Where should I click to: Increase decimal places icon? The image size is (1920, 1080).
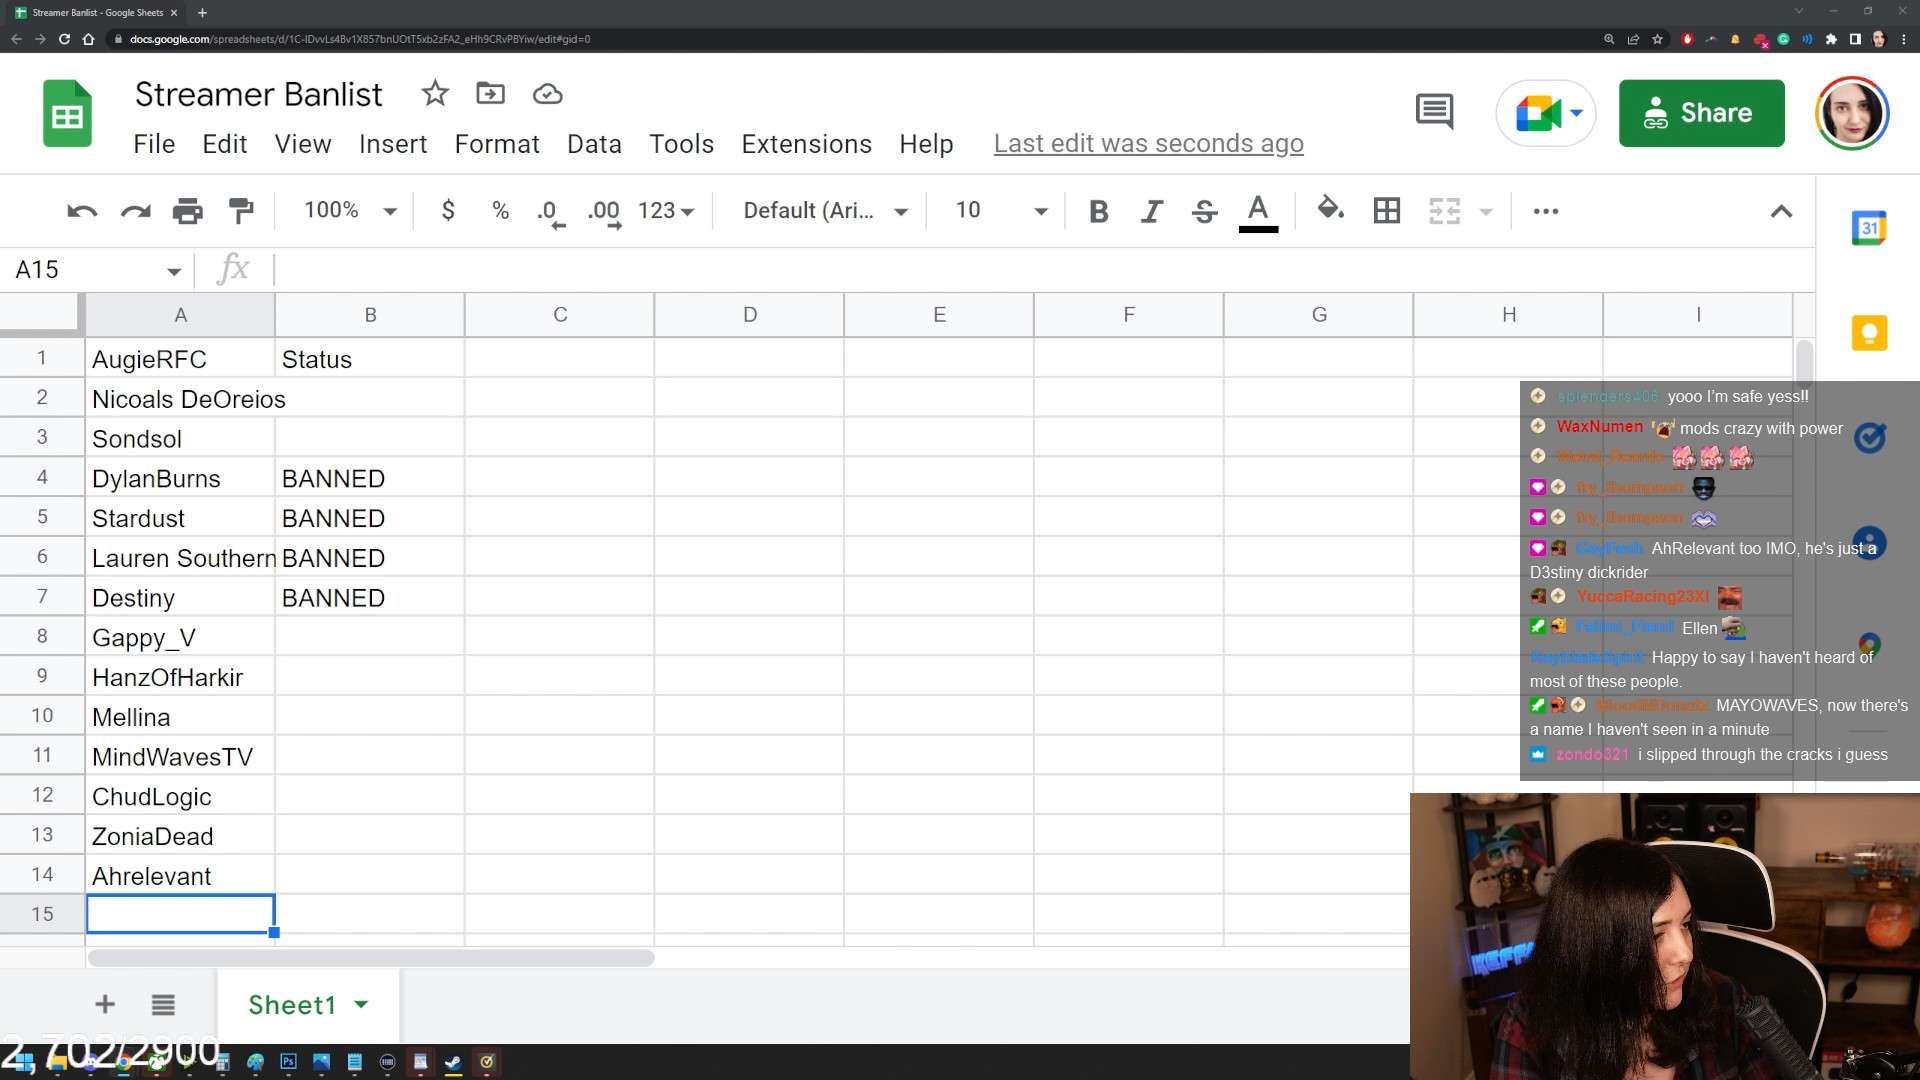pyautogui.click(x=604, y=212)
